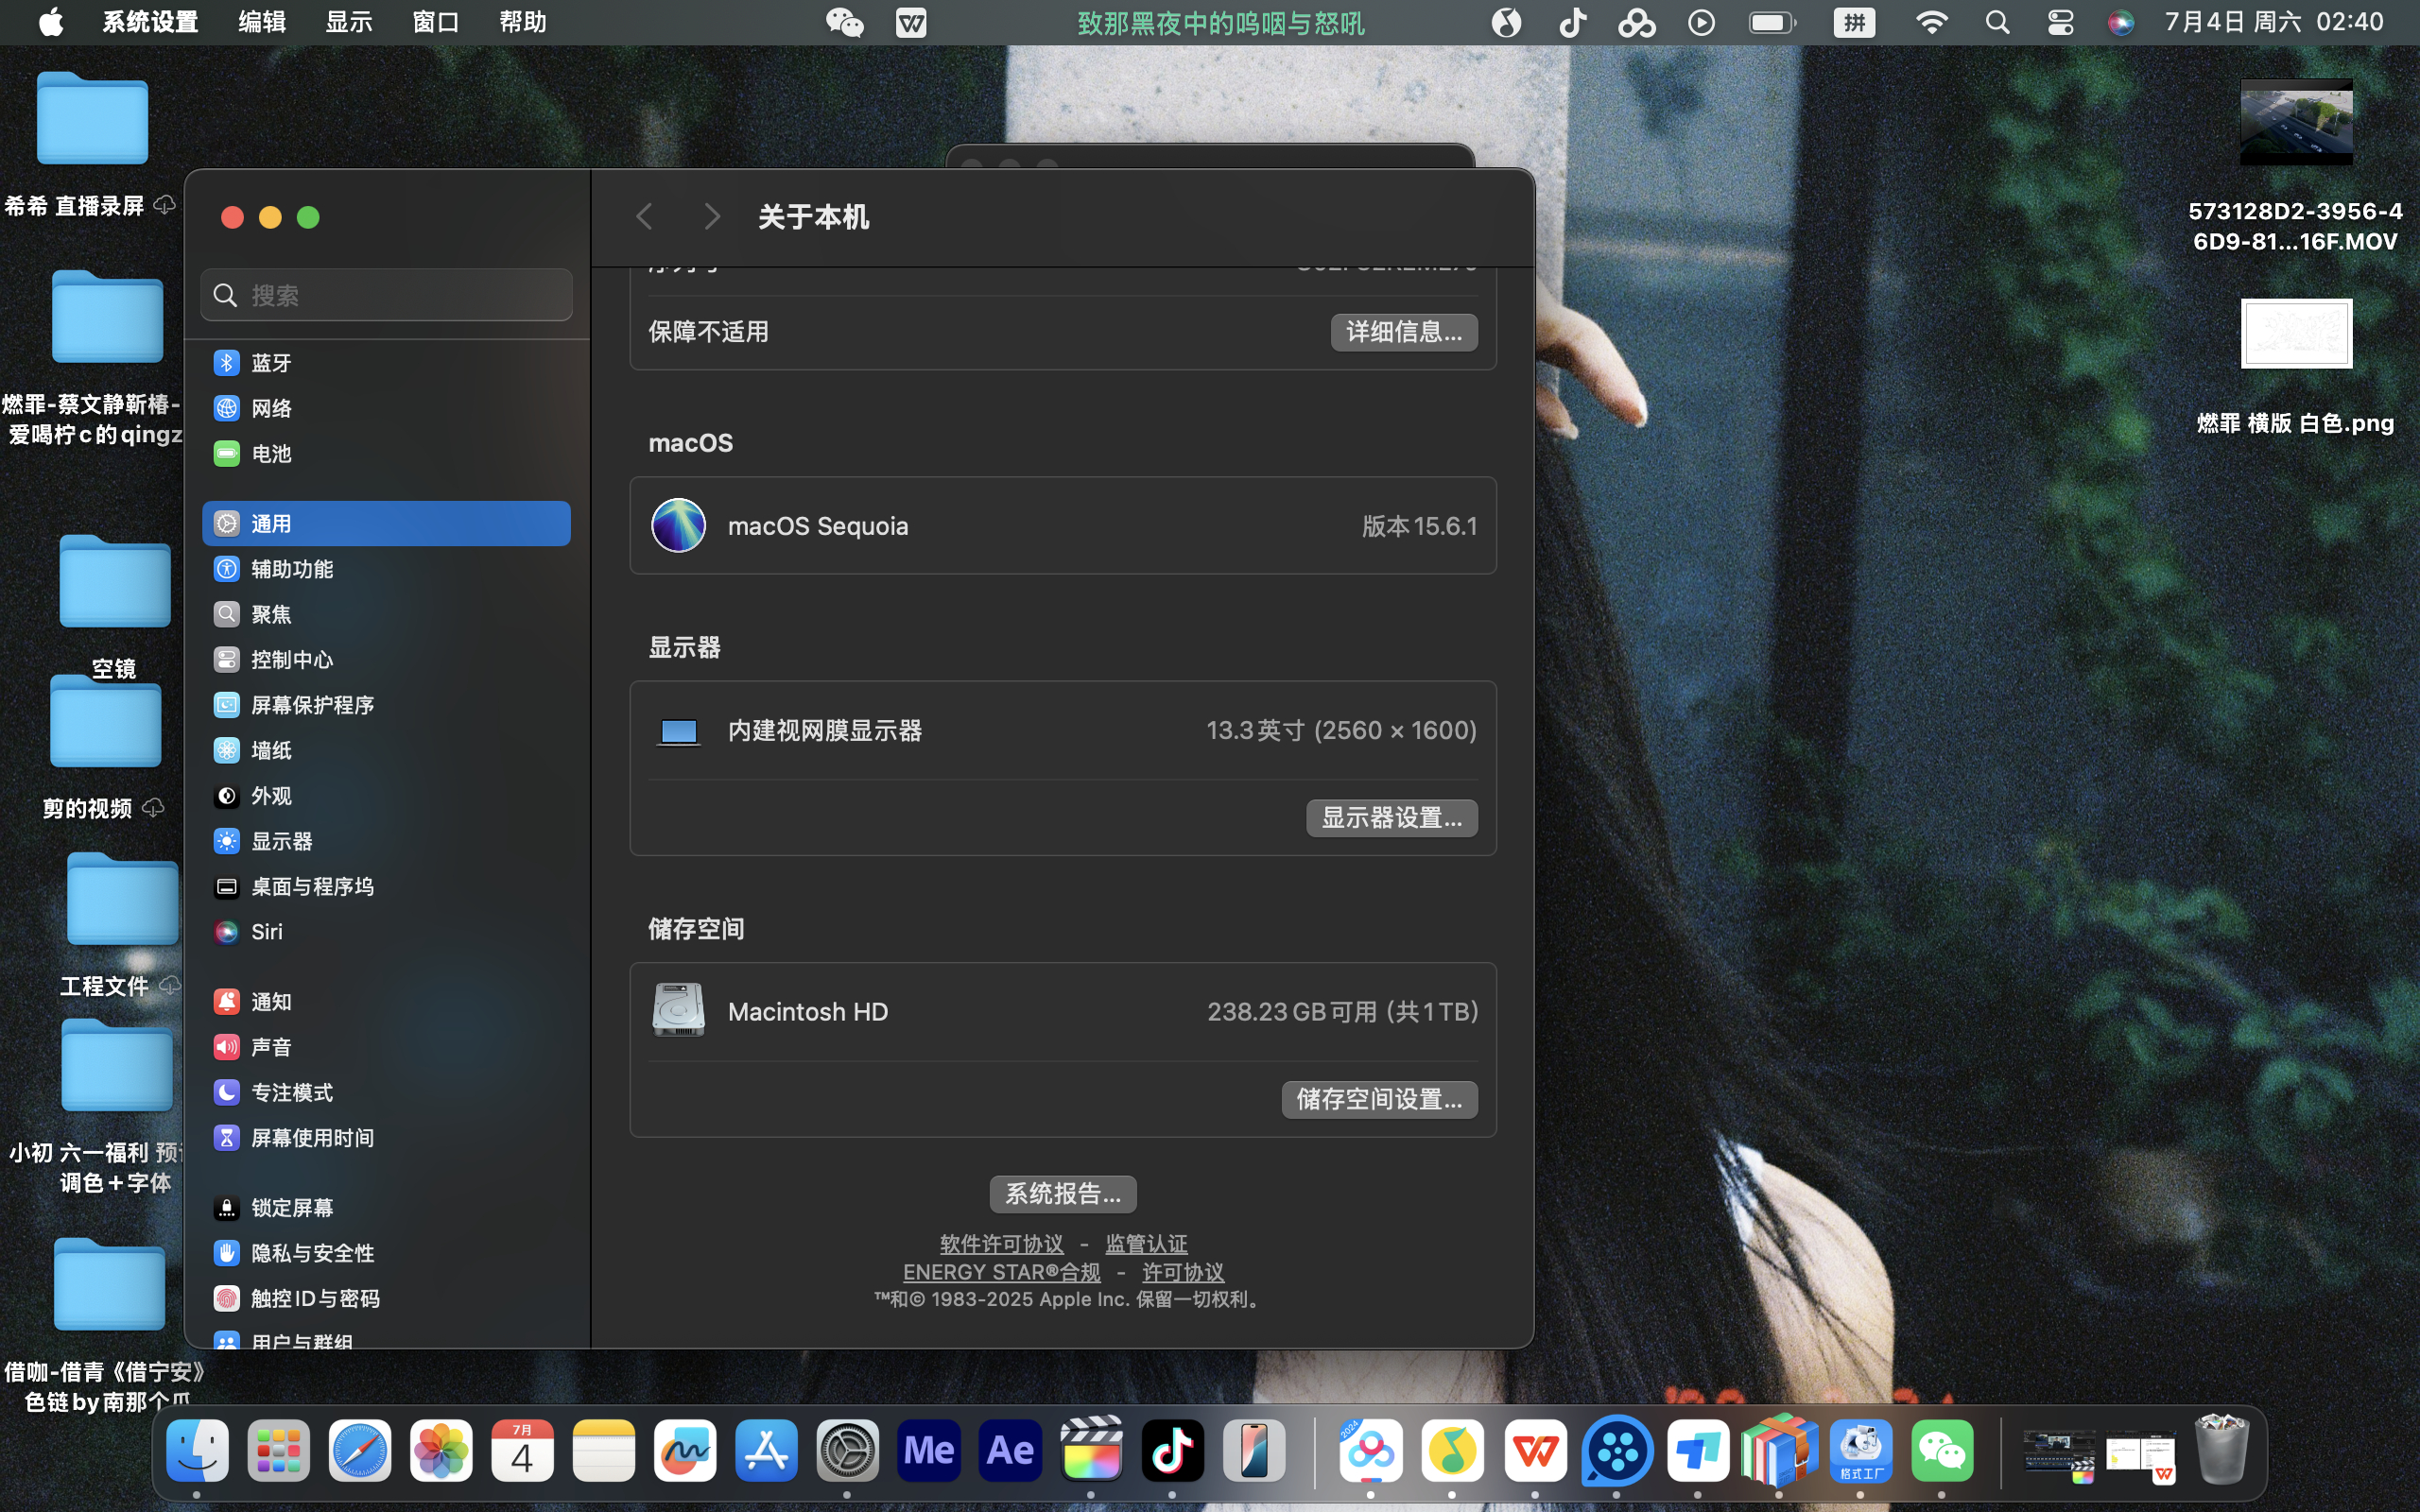Open the 网络 settings in the sidebar
2420x1512 pixels.
[x=386, y=408]
